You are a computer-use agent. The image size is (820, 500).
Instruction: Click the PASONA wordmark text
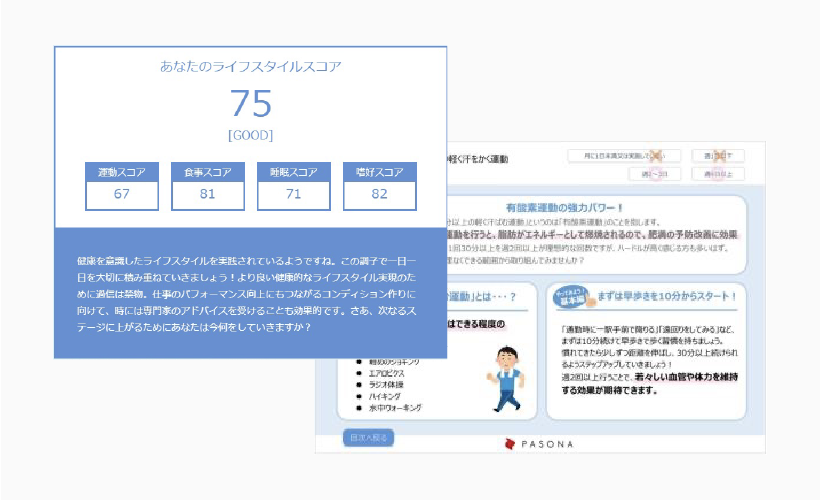(x=548, y=444)
